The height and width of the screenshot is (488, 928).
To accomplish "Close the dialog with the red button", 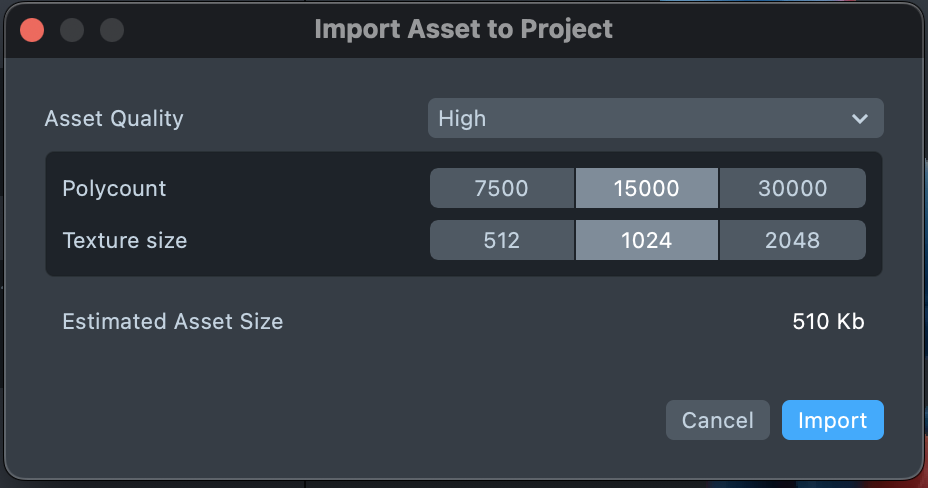I will [x=32, y=30].
